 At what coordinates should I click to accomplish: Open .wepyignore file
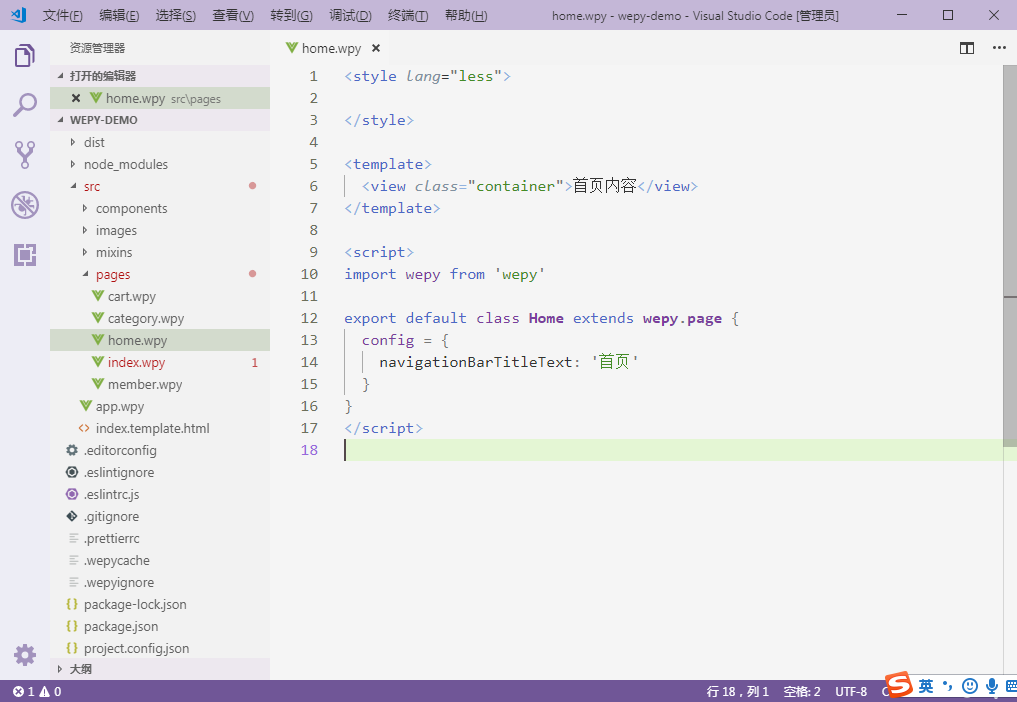[x=160, y=583]
